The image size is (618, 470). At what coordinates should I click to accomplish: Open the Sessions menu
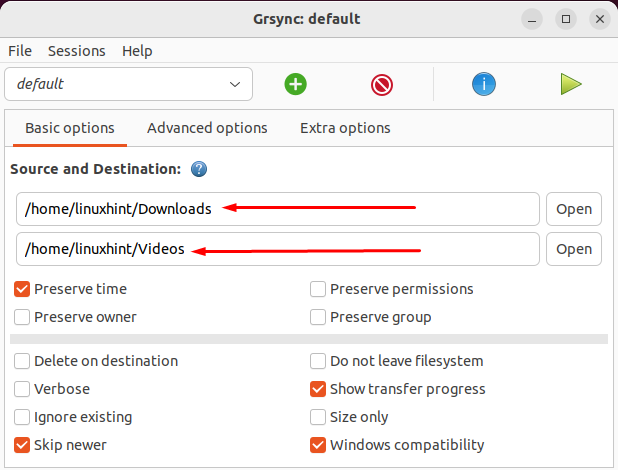[x=75, y=51]
